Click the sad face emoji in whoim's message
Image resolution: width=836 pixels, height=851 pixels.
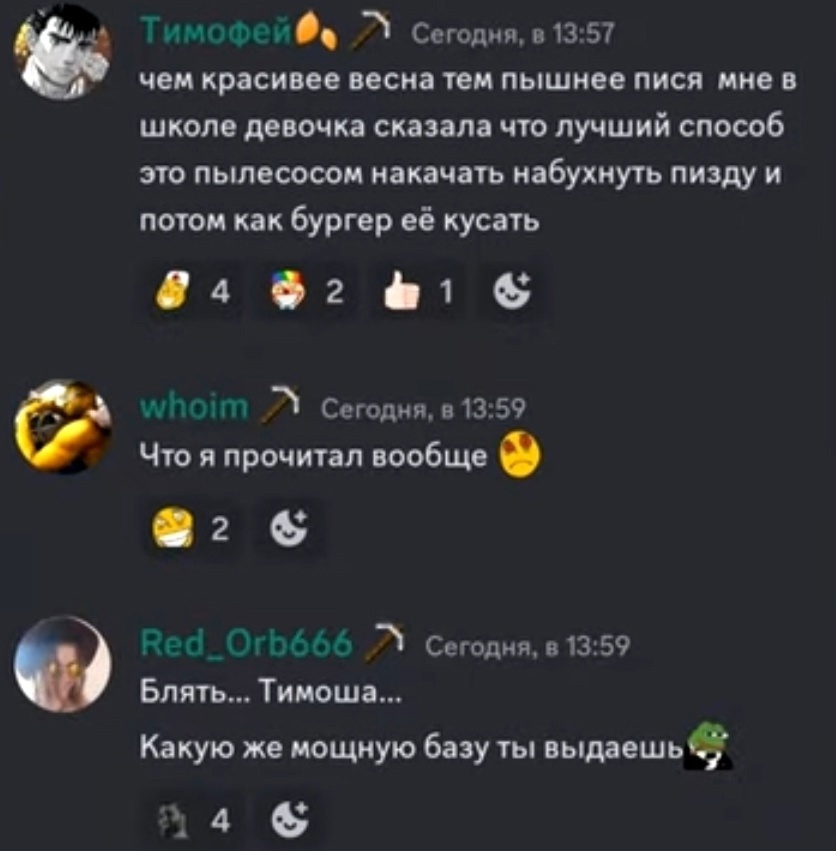tap(520, 455)
